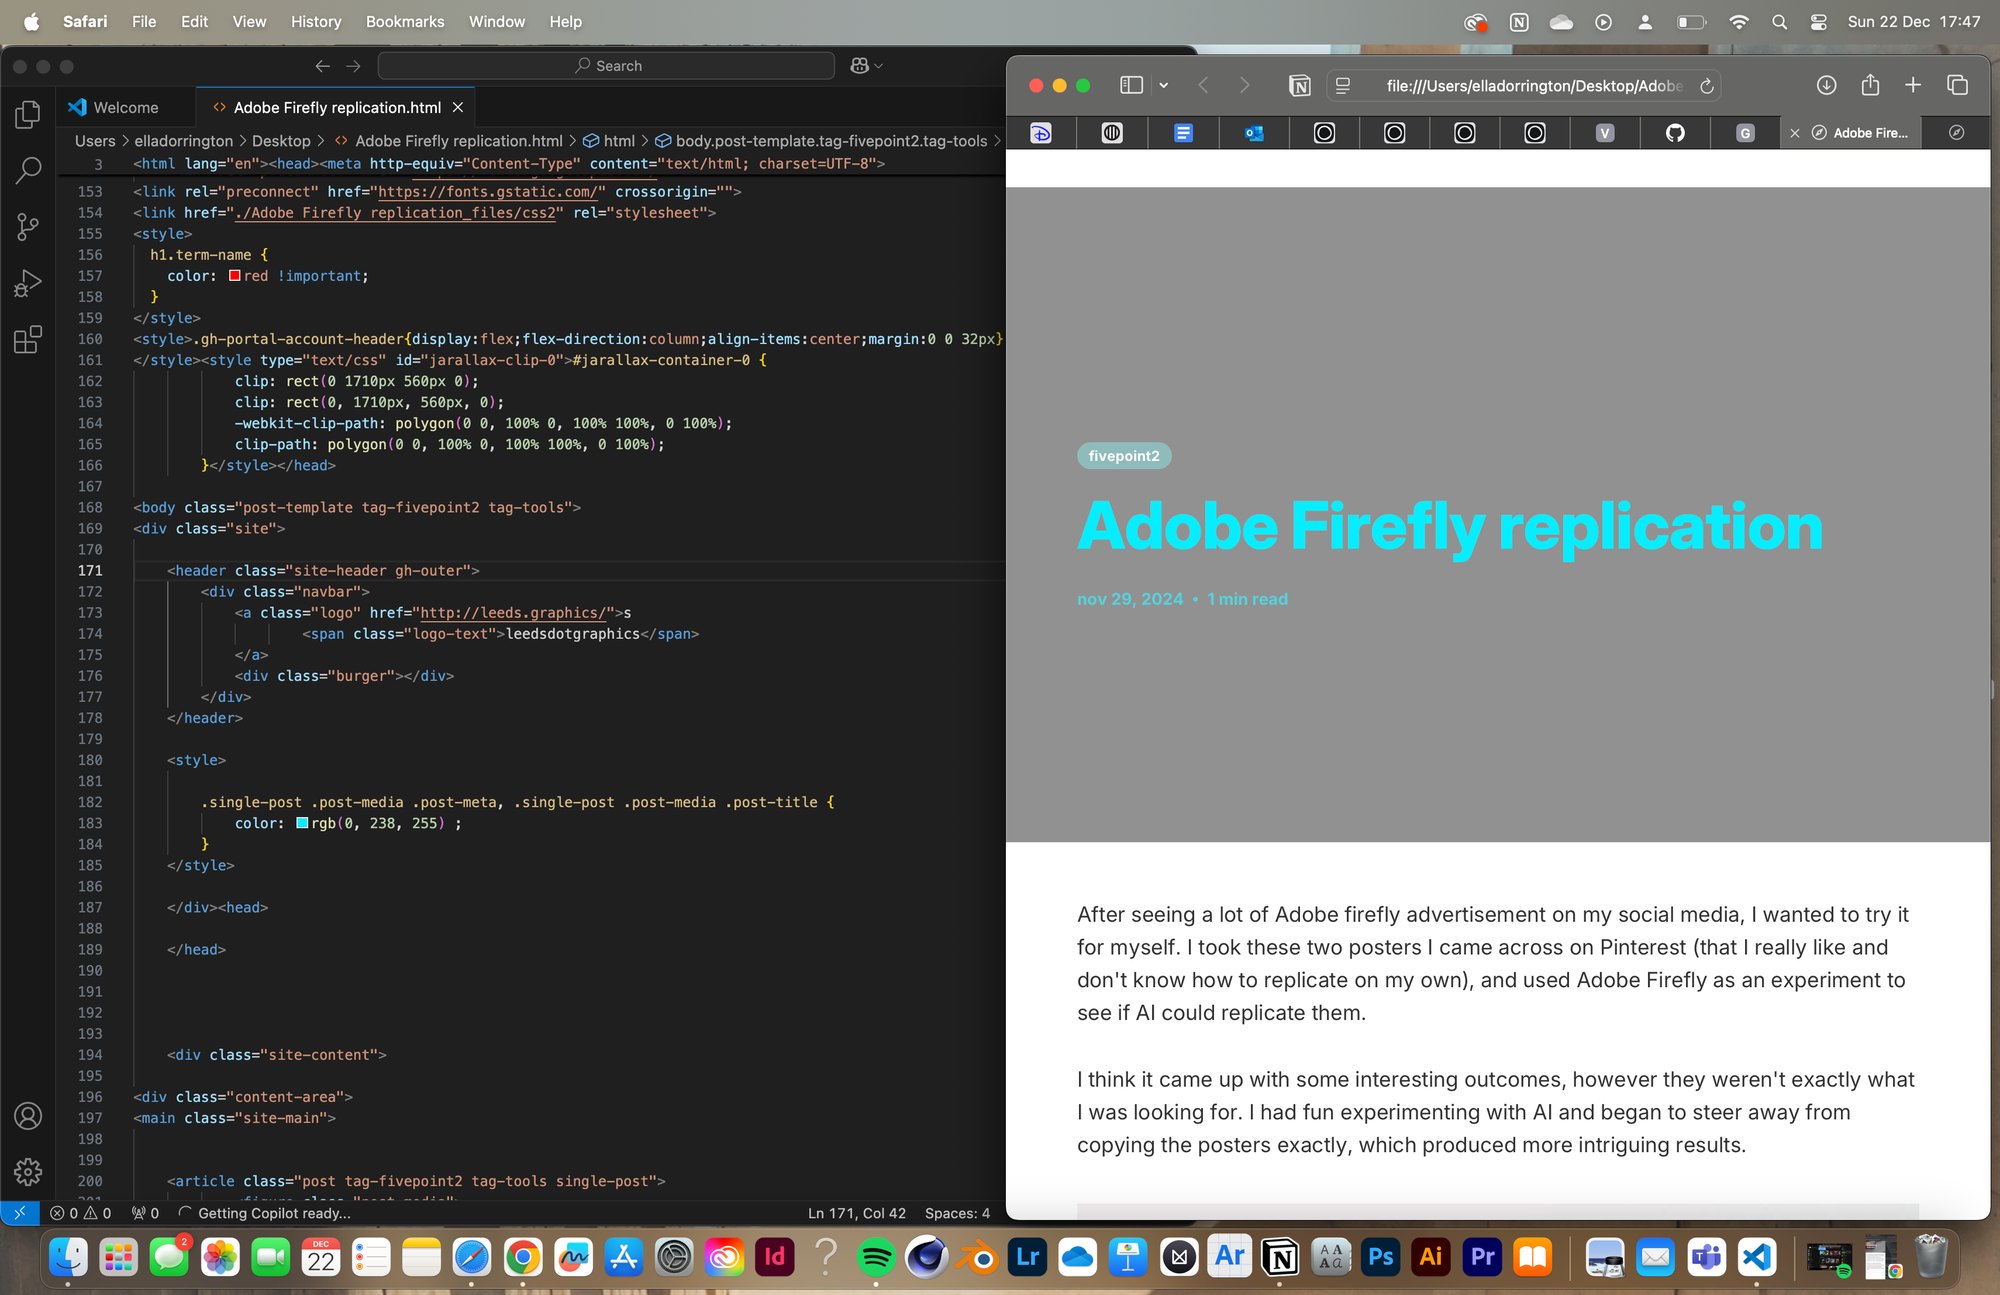This screenshot has width=2000, height=1295.
Task: Open the Accounts menu in VS Code
Action: pyautogui.click(x=28, y=1116)
